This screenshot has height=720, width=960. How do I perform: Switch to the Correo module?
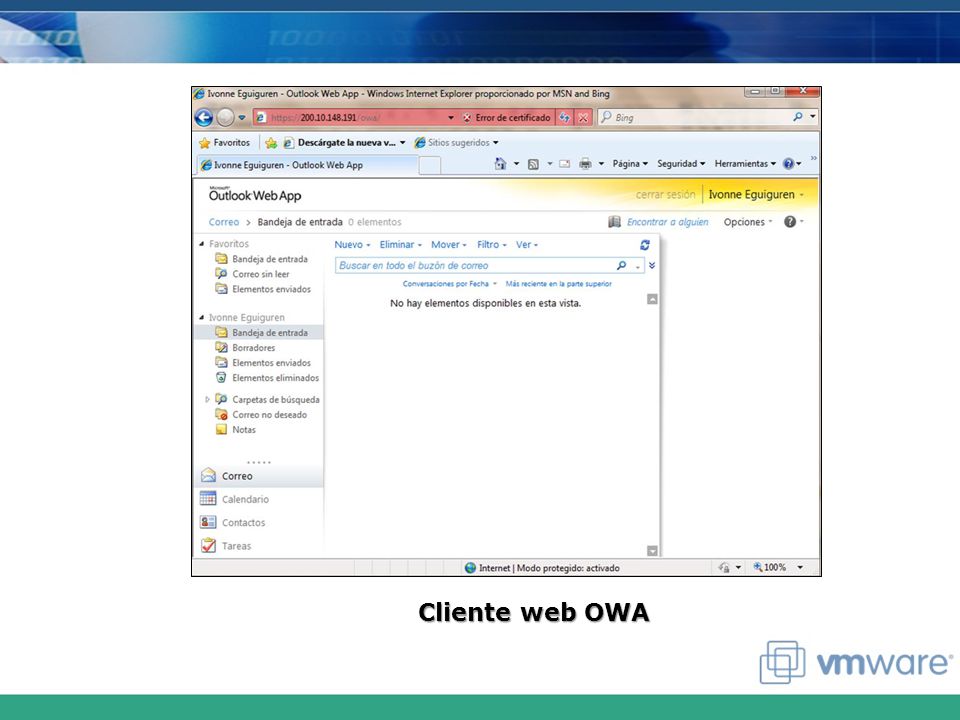pyautogui.click(x=259, y=476)
